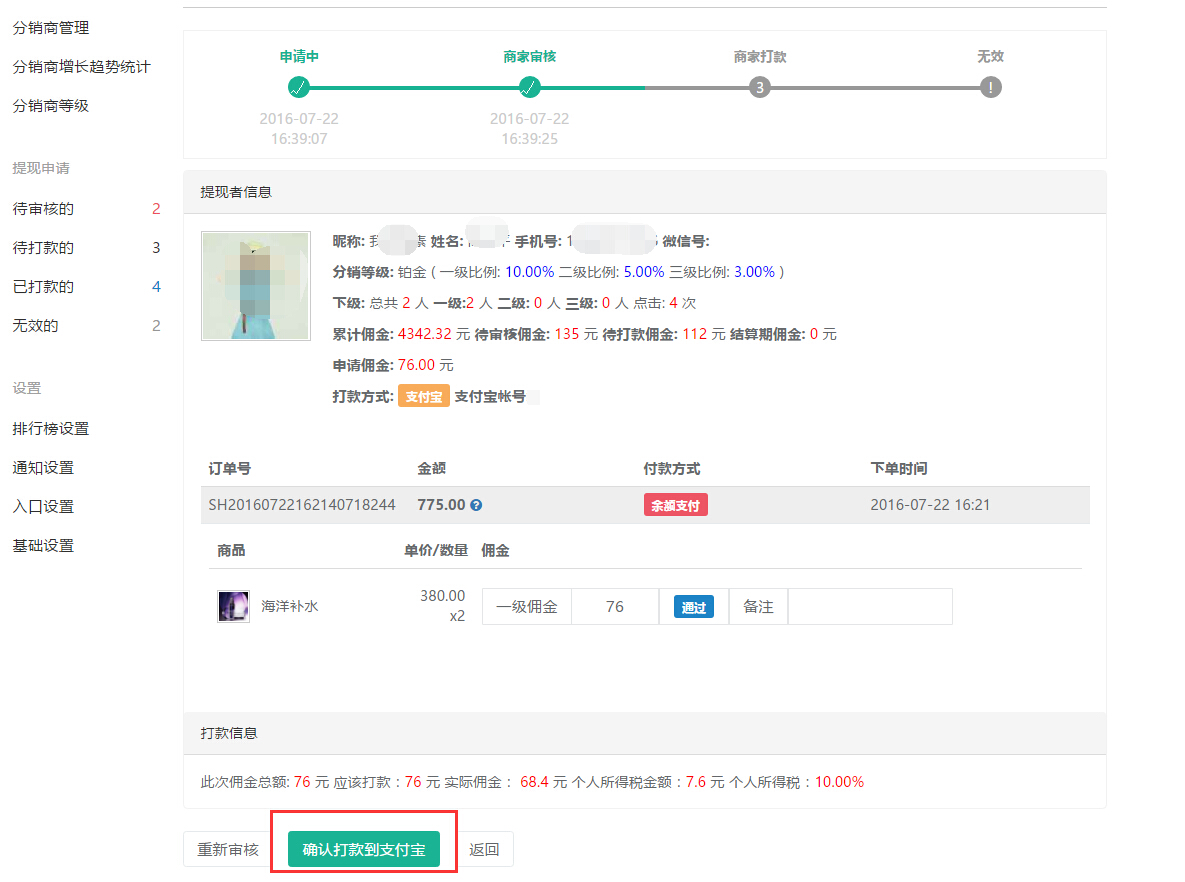Click the 无效 step exclamation icon
Image resolution: width=1185 pixels, height=882 pixels.
990,87
